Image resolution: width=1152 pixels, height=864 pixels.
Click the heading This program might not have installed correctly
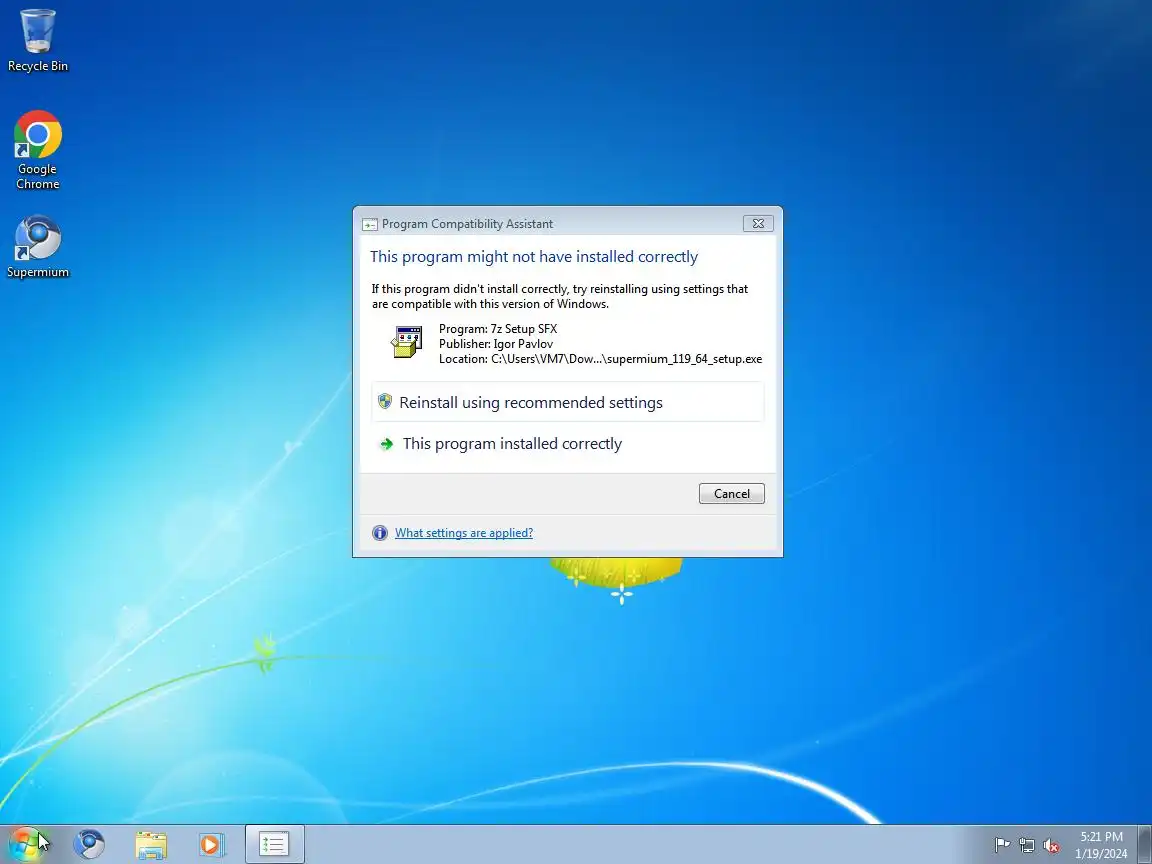[x=533, y=256]
